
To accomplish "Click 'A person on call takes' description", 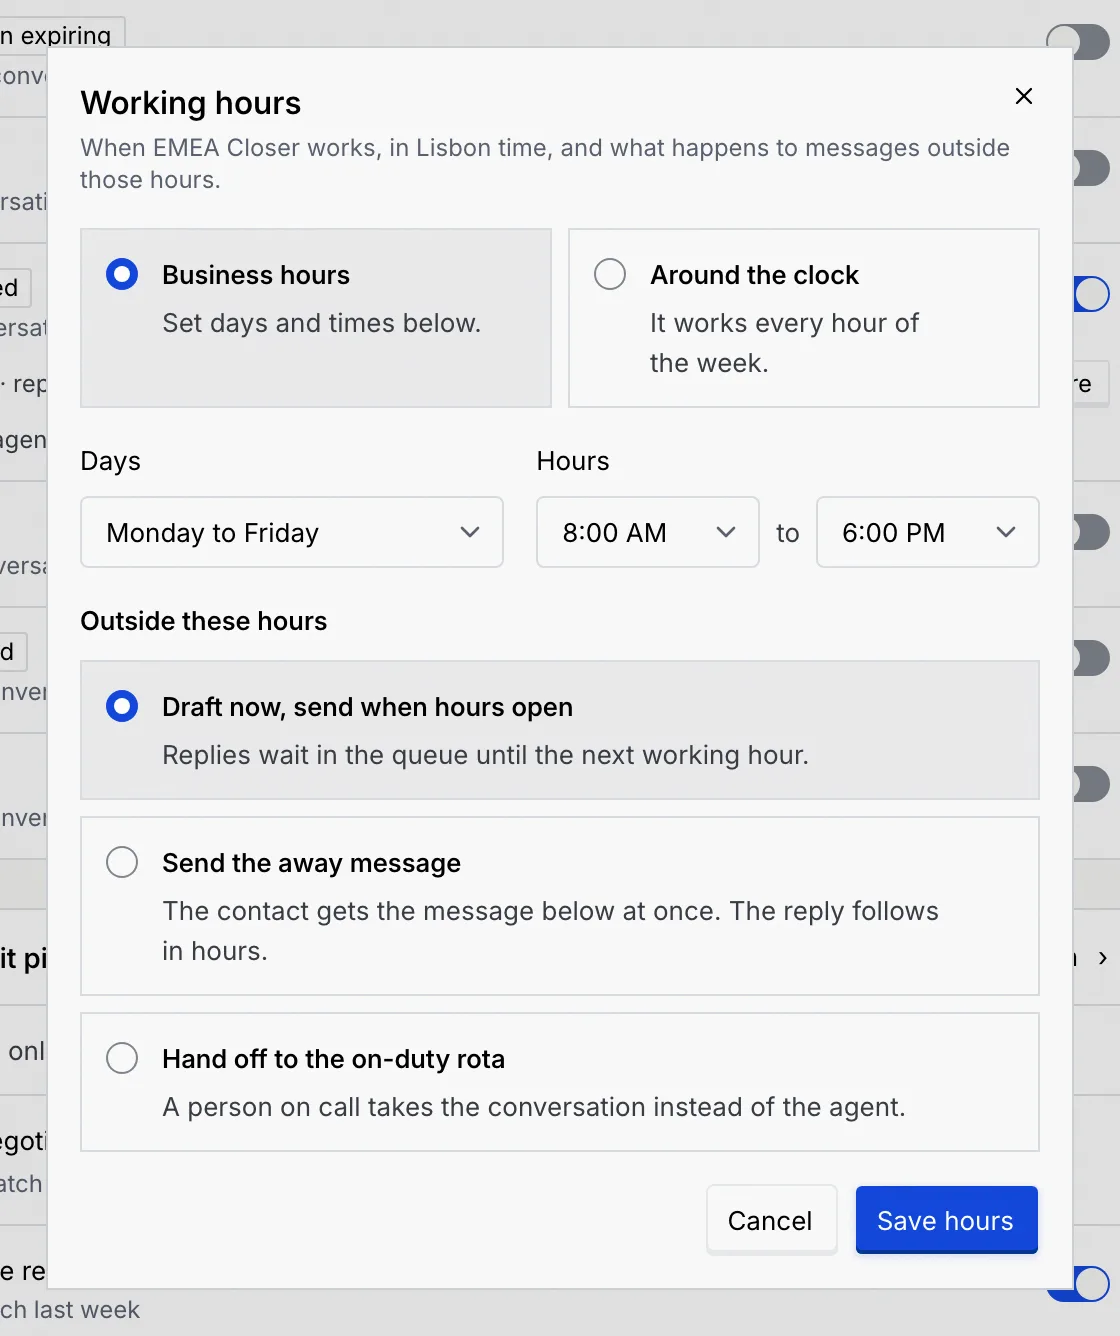I will click(x=534, y=1107).
